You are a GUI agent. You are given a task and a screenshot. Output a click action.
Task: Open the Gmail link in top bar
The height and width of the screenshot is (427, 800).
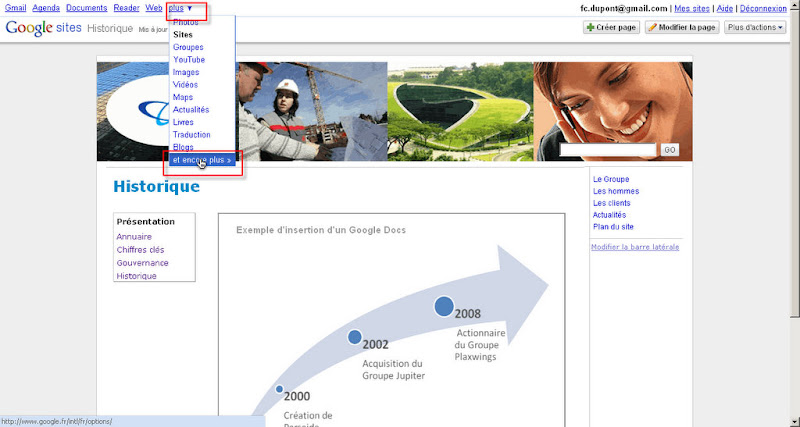tap(15, 8)
